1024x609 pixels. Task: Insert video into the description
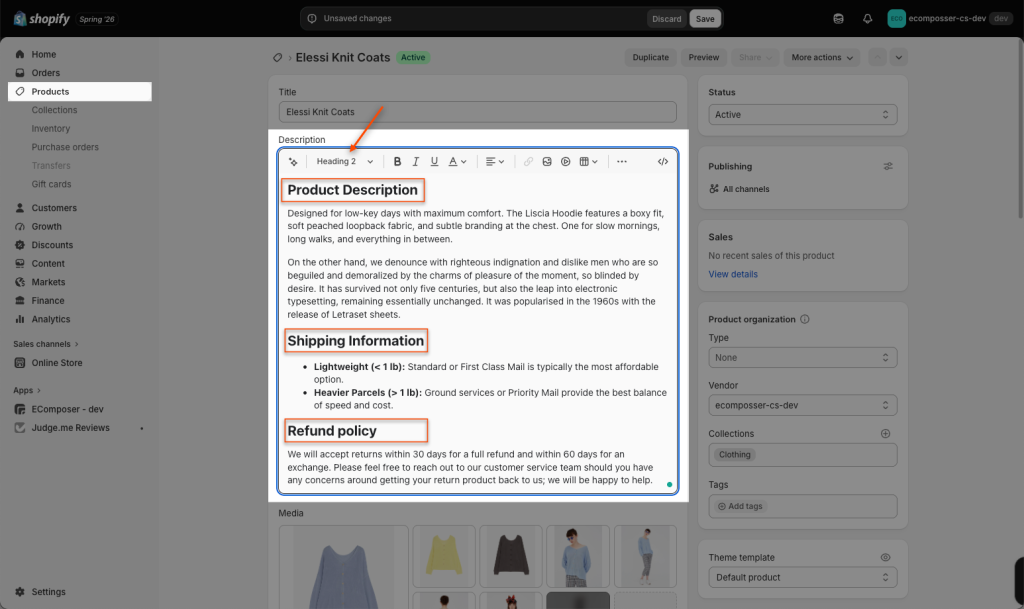566,161
